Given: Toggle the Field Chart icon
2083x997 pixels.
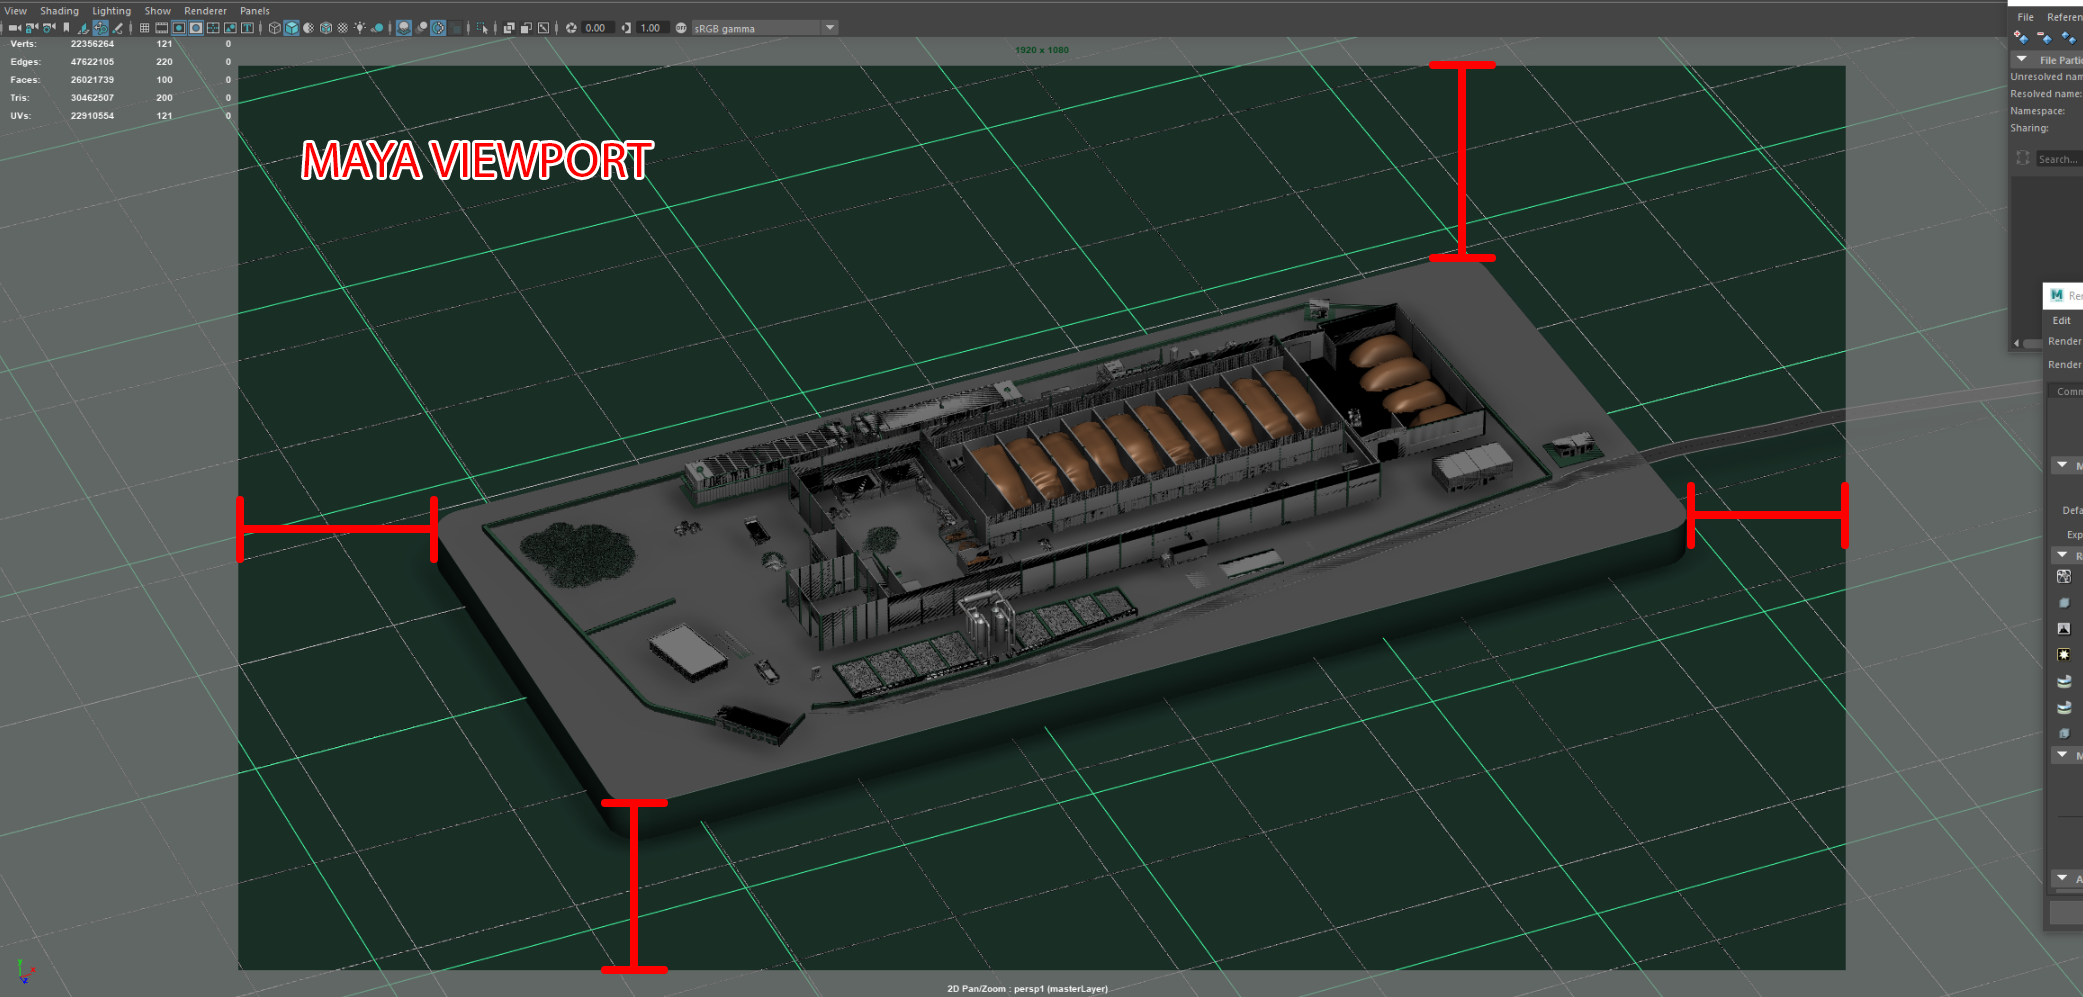Looking at the screenshot, I should click(x=213, y=28).
